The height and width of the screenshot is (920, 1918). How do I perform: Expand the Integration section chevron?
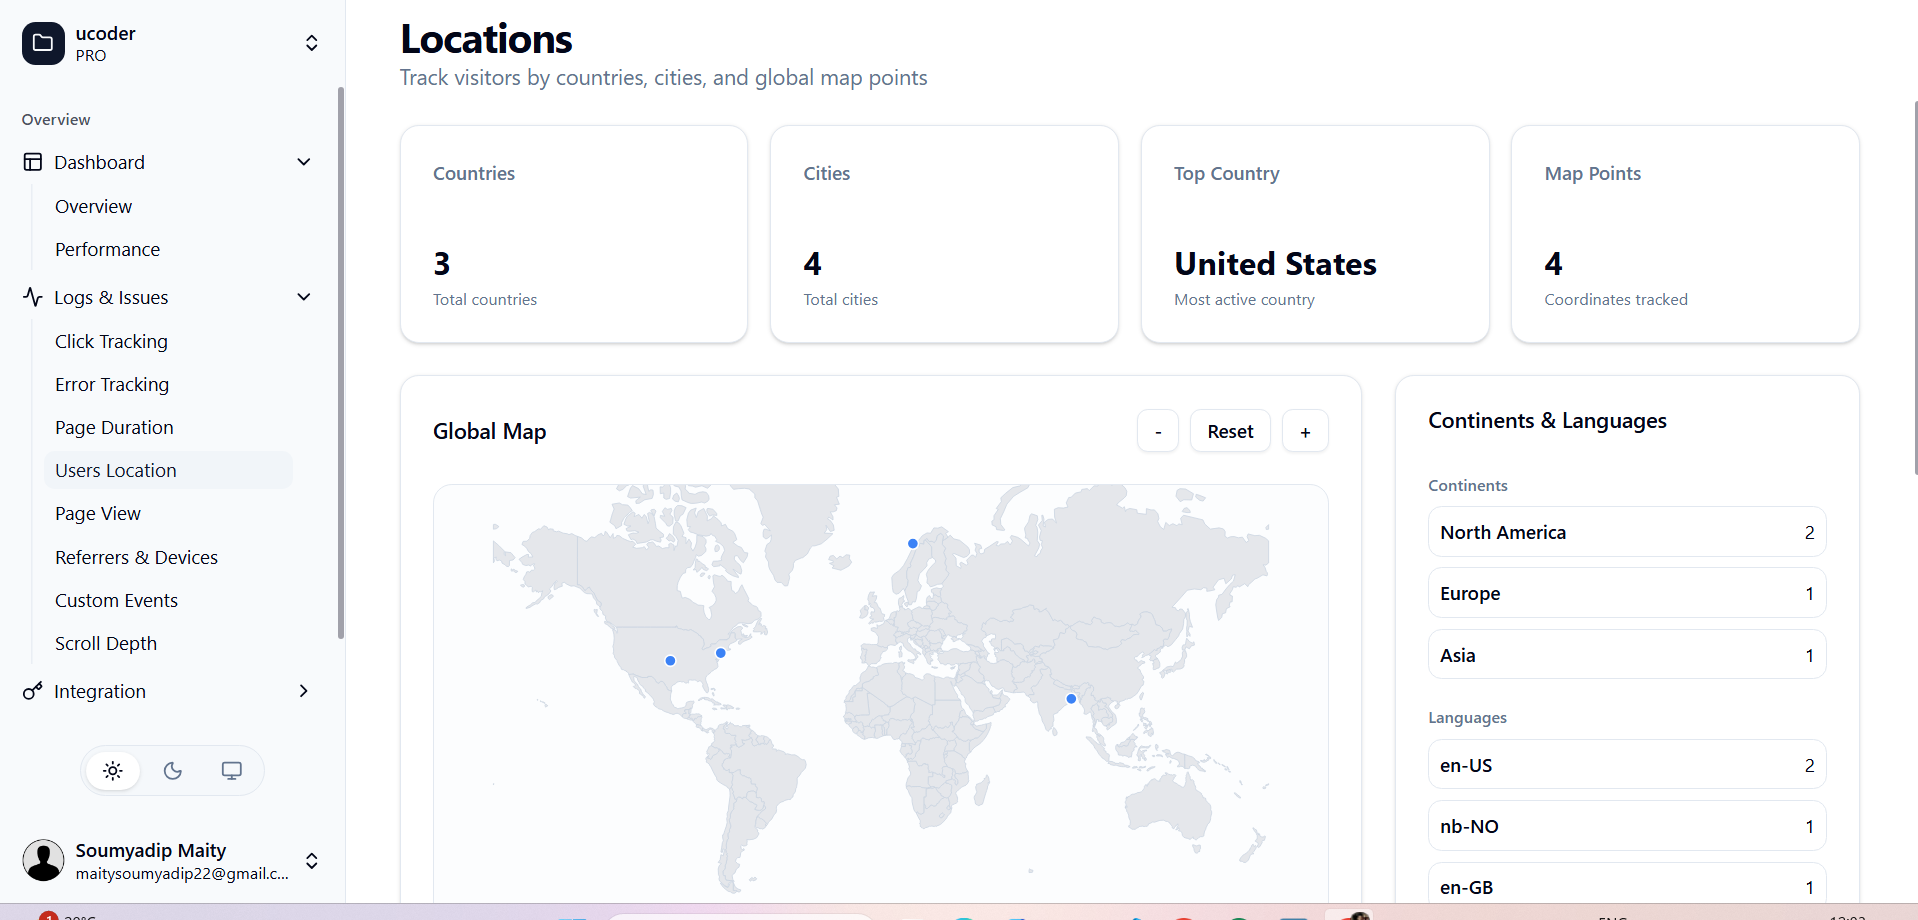303,690
